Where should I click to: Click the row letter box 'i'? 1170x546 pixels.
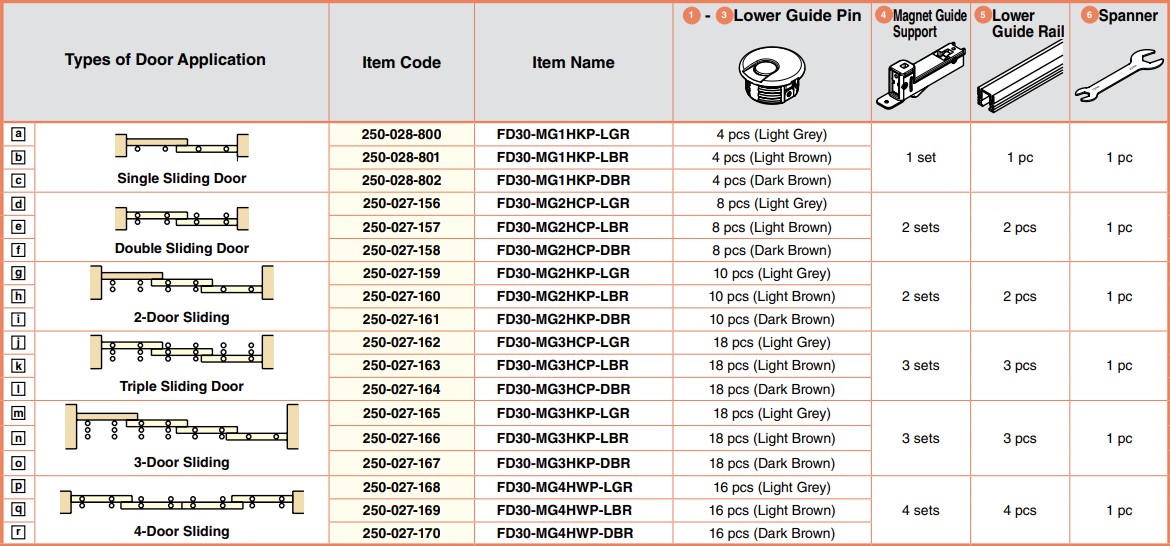click(19, 319)
